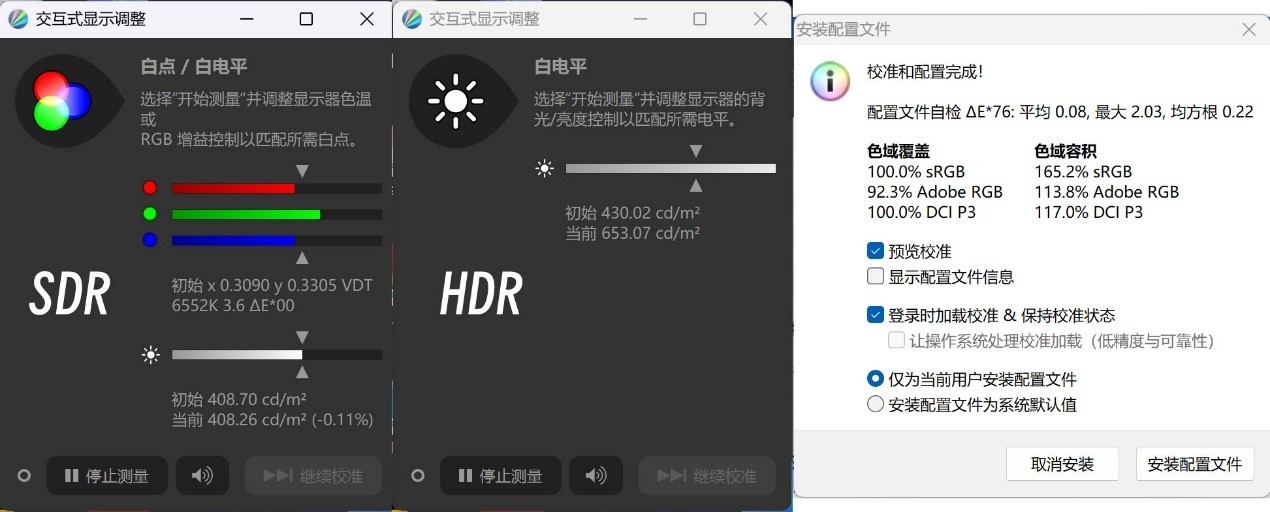Click the red channel indicator dot
Screen dimensions: 1270x512
point(150,187)
